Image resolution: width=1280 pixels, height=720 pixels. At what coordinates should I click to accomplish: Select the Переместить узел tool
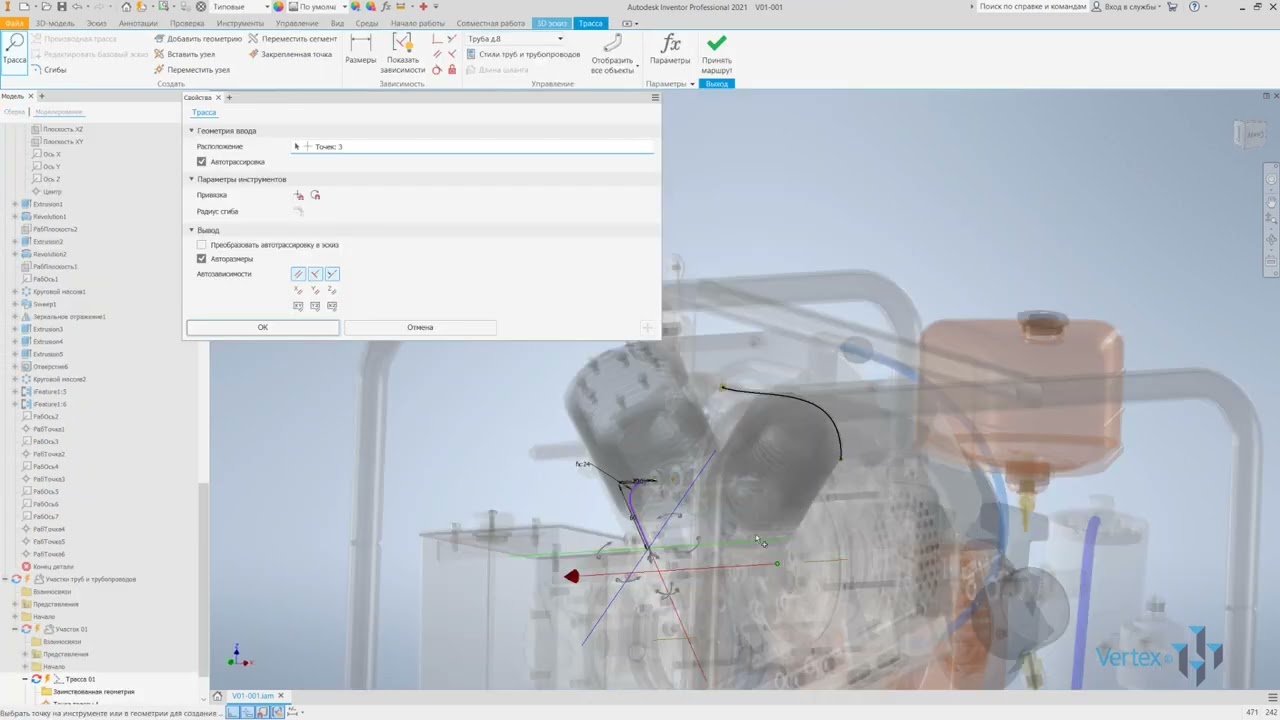tap(192, 70)
